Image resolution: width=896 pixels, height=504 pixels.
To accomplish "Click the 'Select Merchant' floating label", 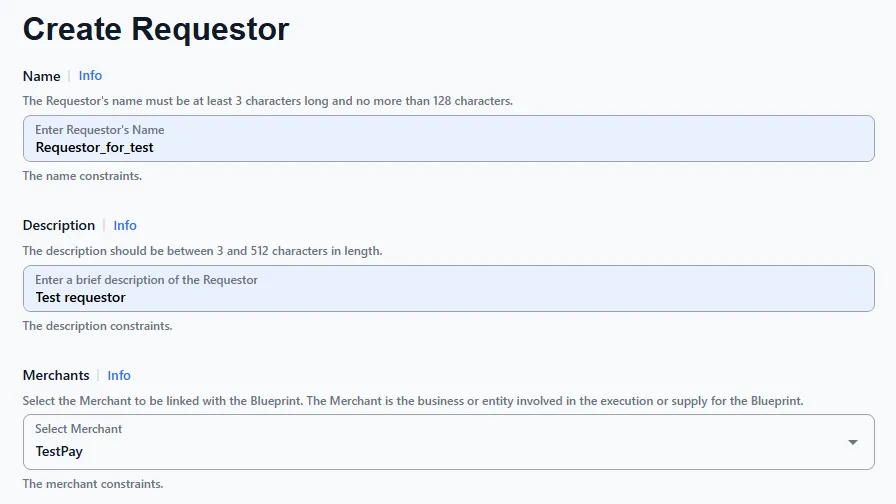I will tap(79, 429).
